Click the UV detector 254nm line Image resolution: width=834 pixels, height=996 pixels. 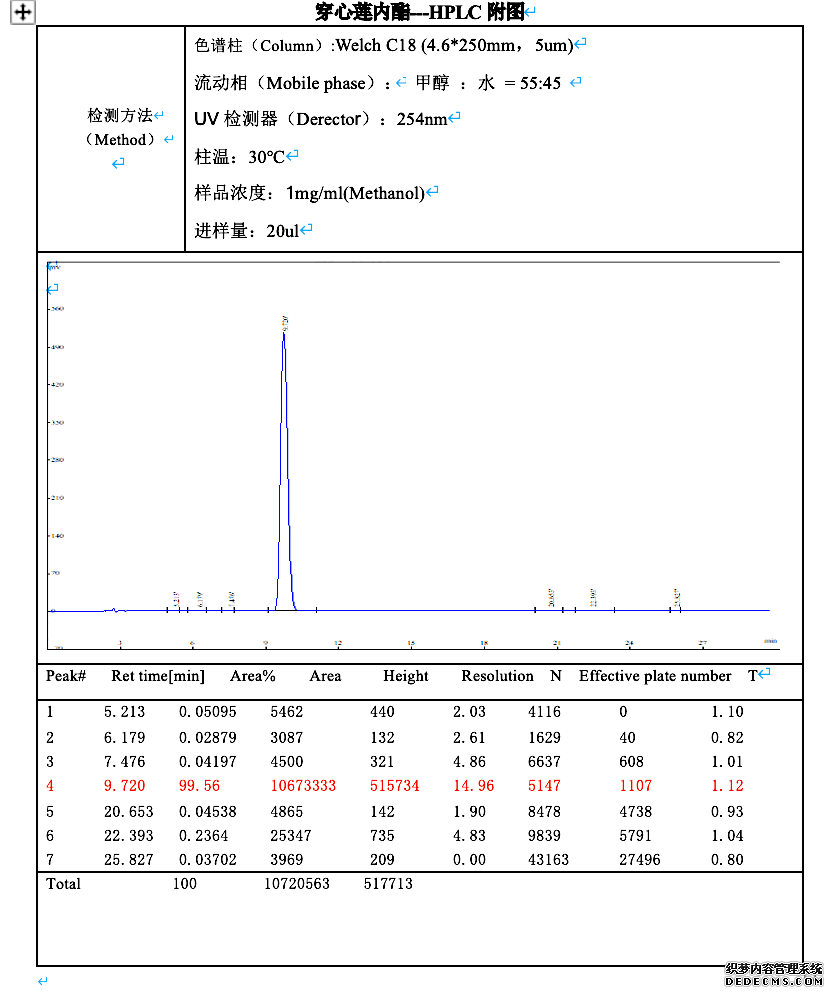(x=322, y=119)
